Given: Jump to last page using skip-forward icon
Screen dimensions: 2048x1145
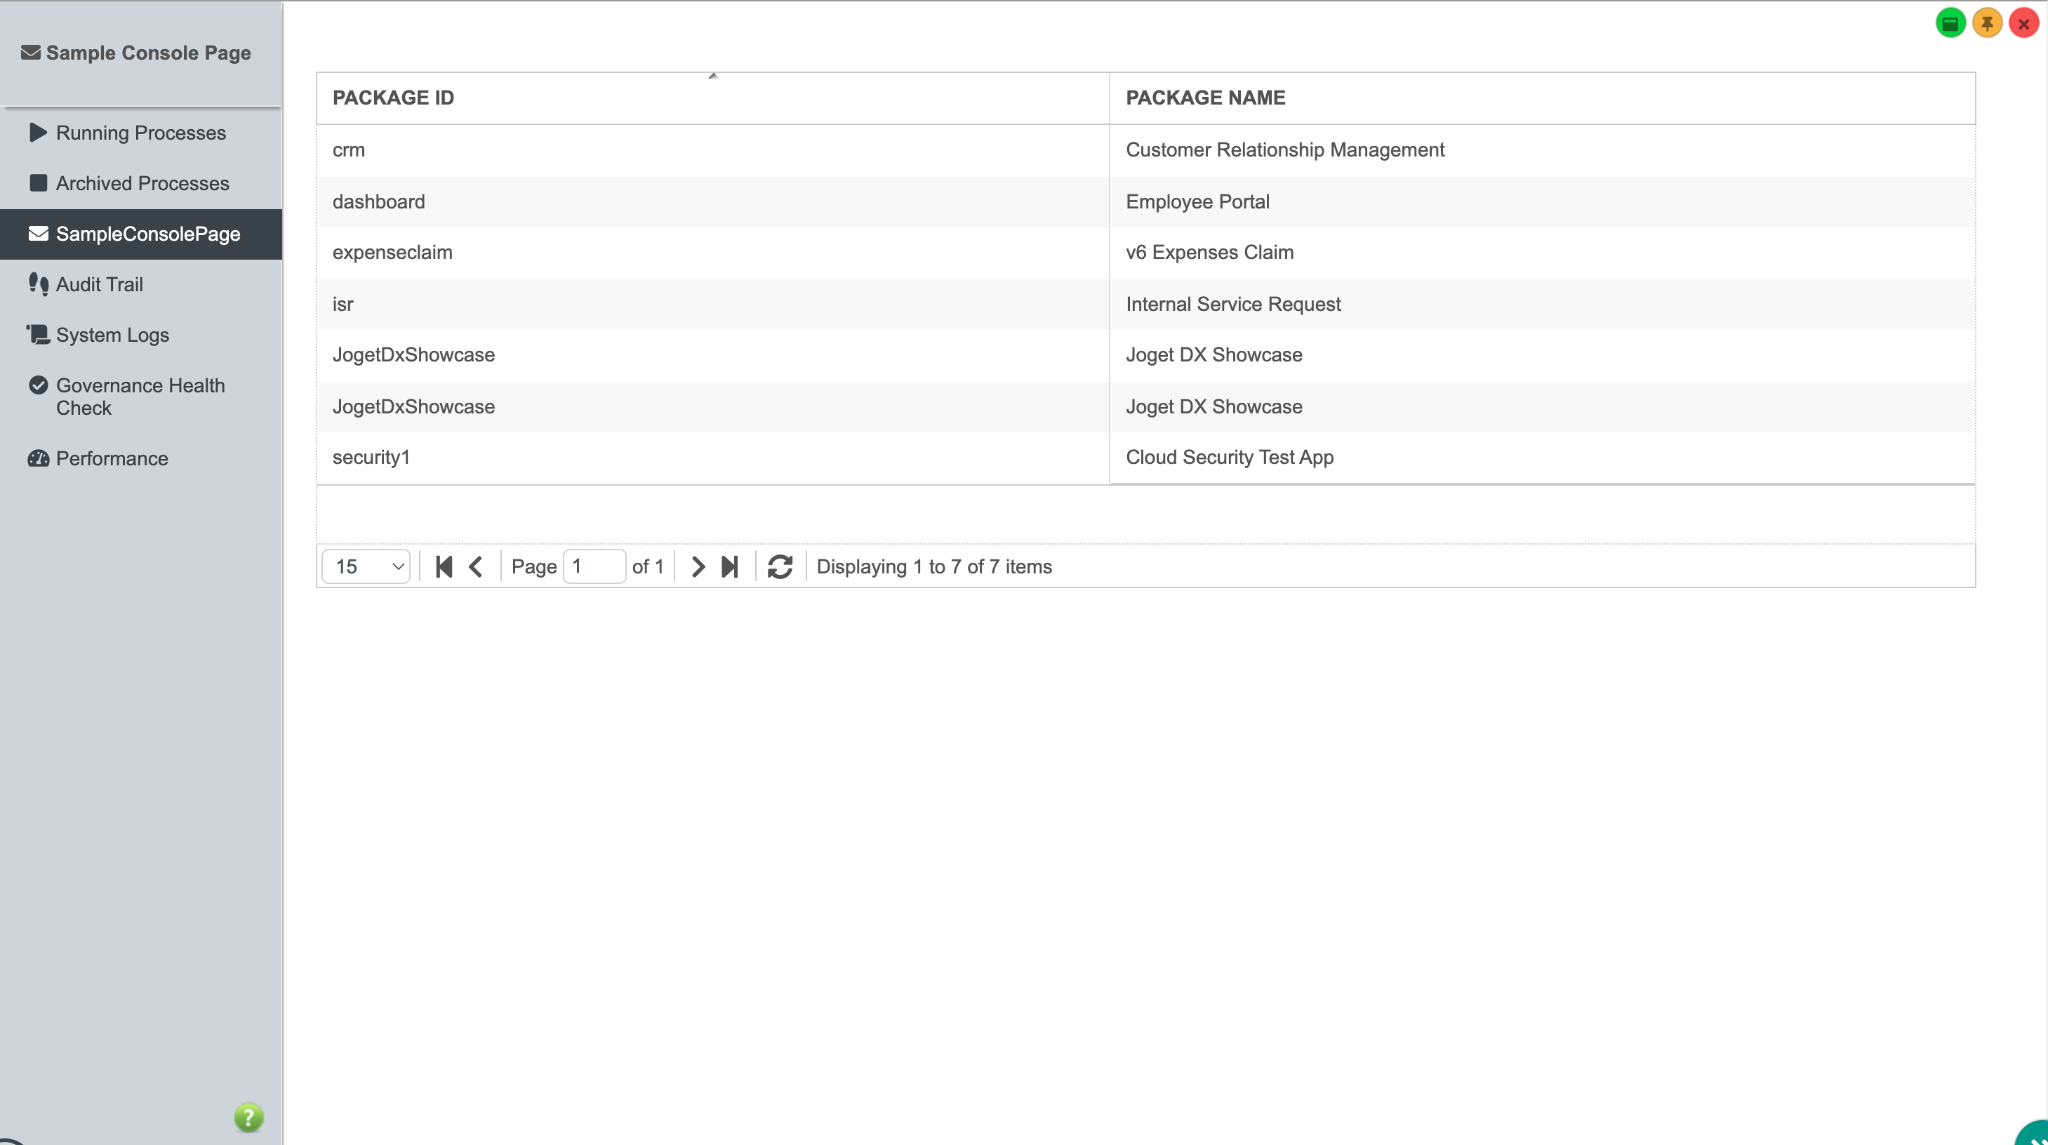Looking at the screenshot, I should pos(730,567).
